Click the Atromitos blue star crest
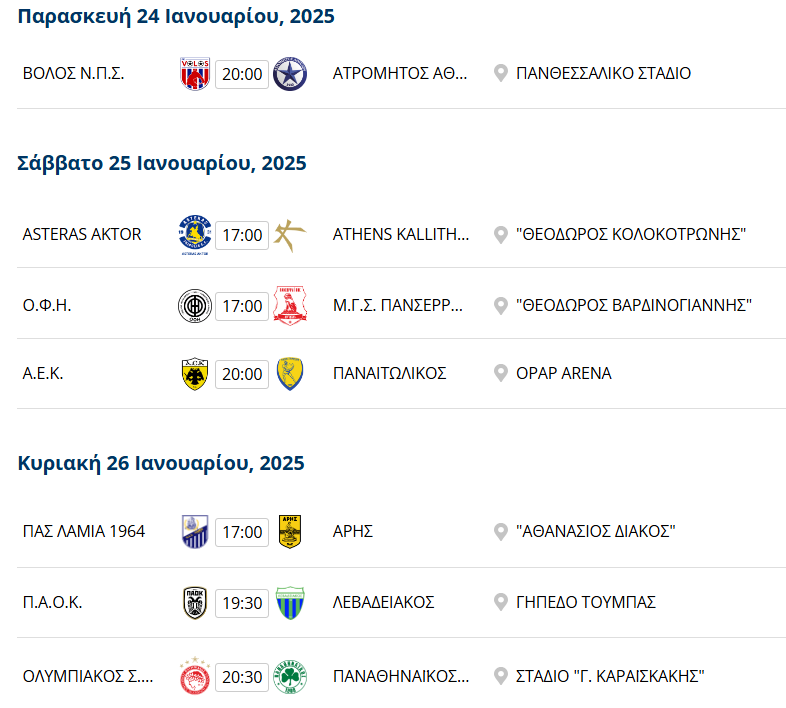This screenshot has width=786, height=708. tap(290, 74)
